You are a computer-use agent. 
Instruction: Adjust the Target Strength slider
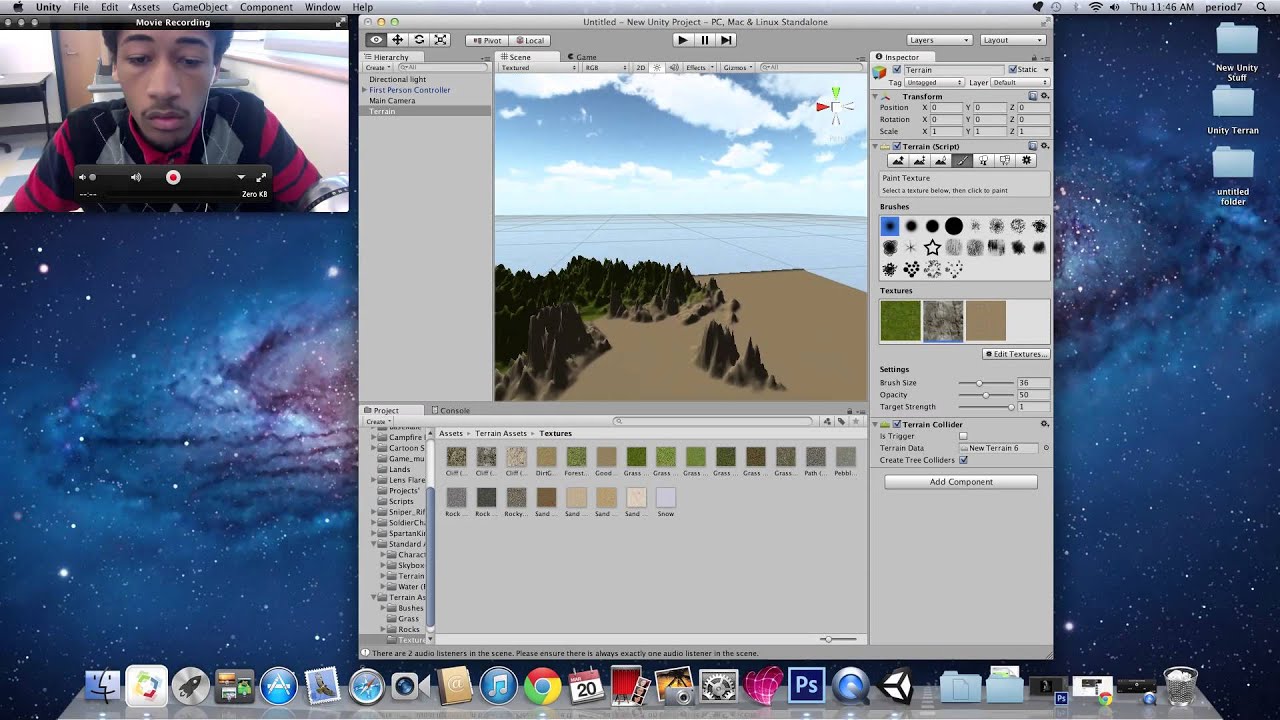986,407
